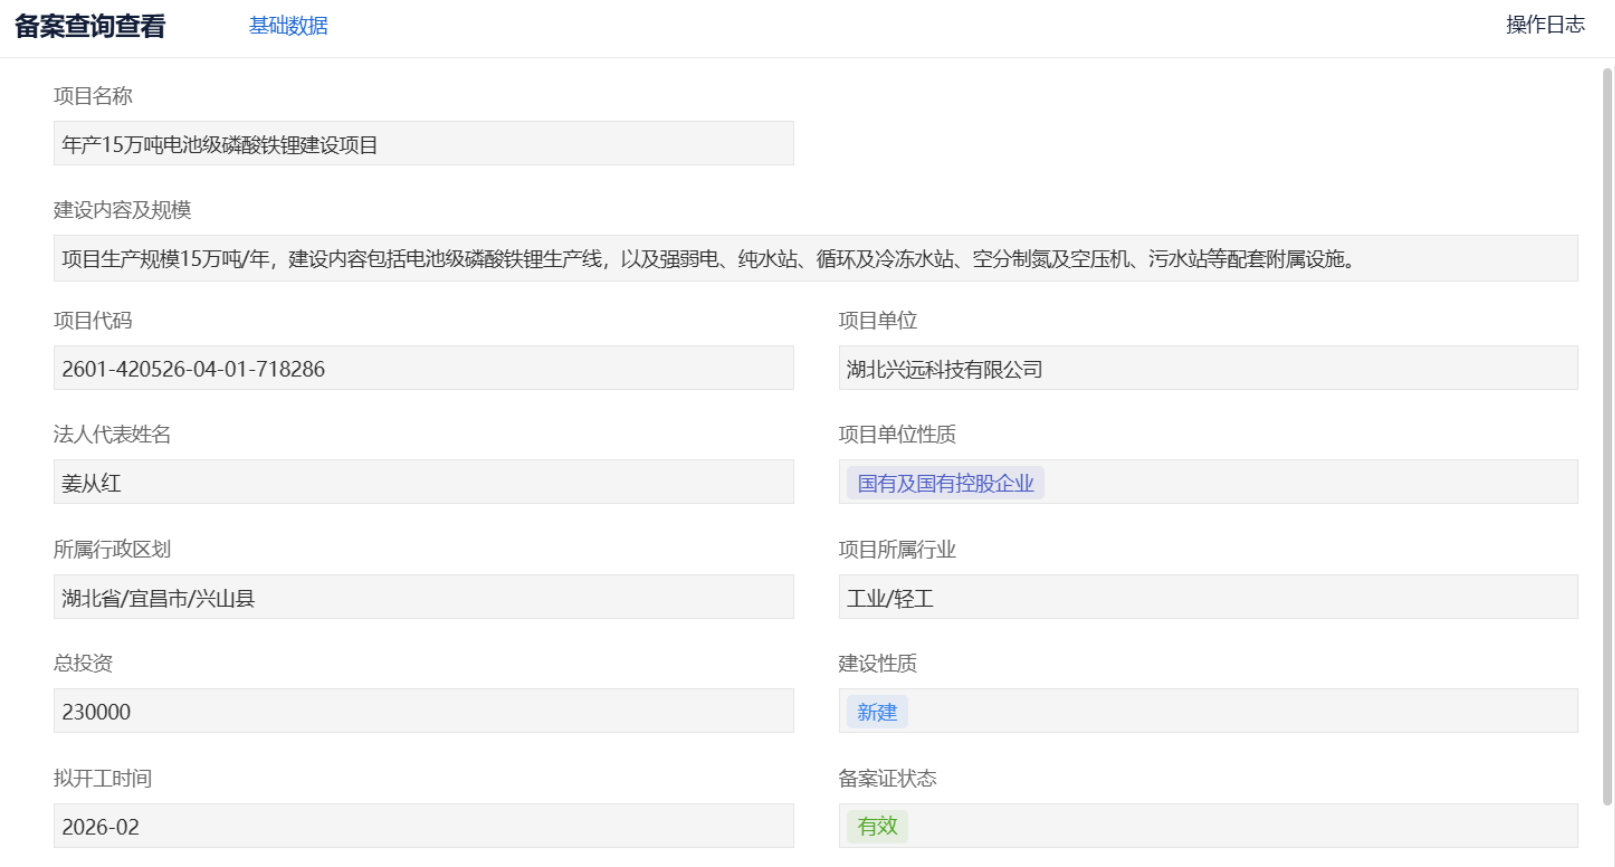
Task: Click the 项目名称 label text
Action: tap(93, 96)
